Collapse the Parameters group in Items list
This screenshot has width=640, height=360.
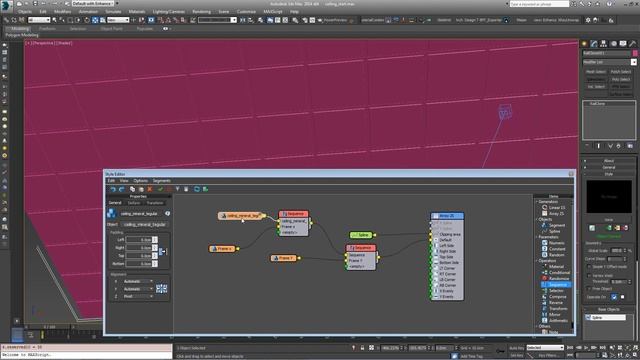tap(537, 237)
